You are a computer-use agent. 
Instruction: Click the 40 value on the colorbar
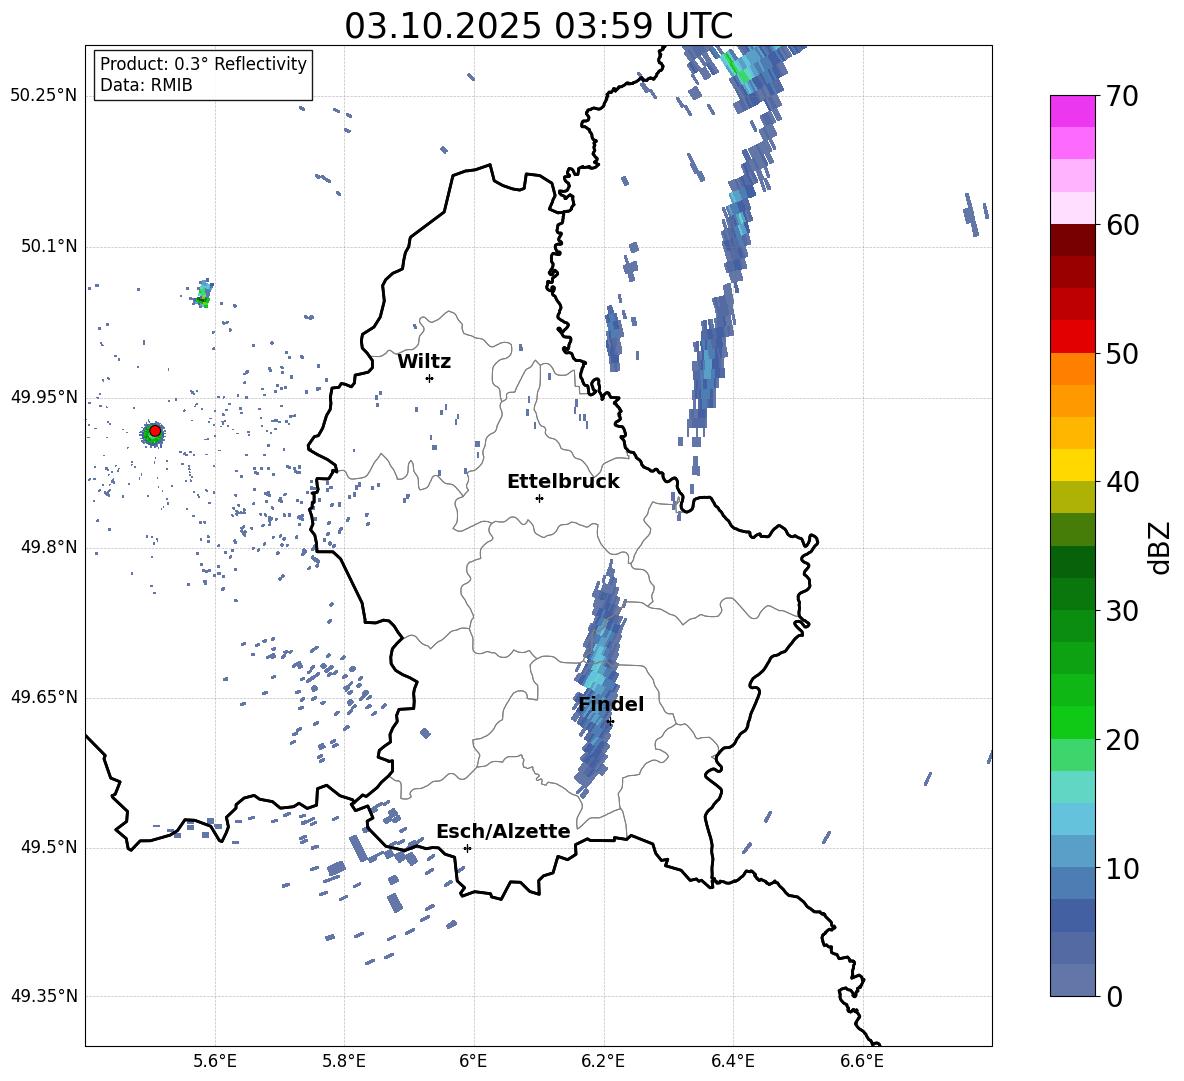tap(1122, 482)
